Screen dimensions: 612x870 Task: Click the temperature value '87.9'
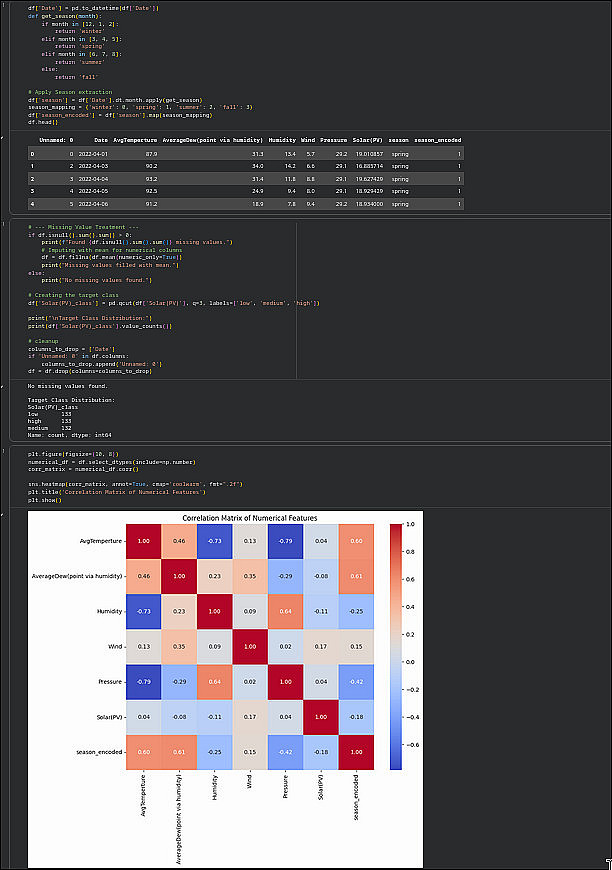(151, 154)
